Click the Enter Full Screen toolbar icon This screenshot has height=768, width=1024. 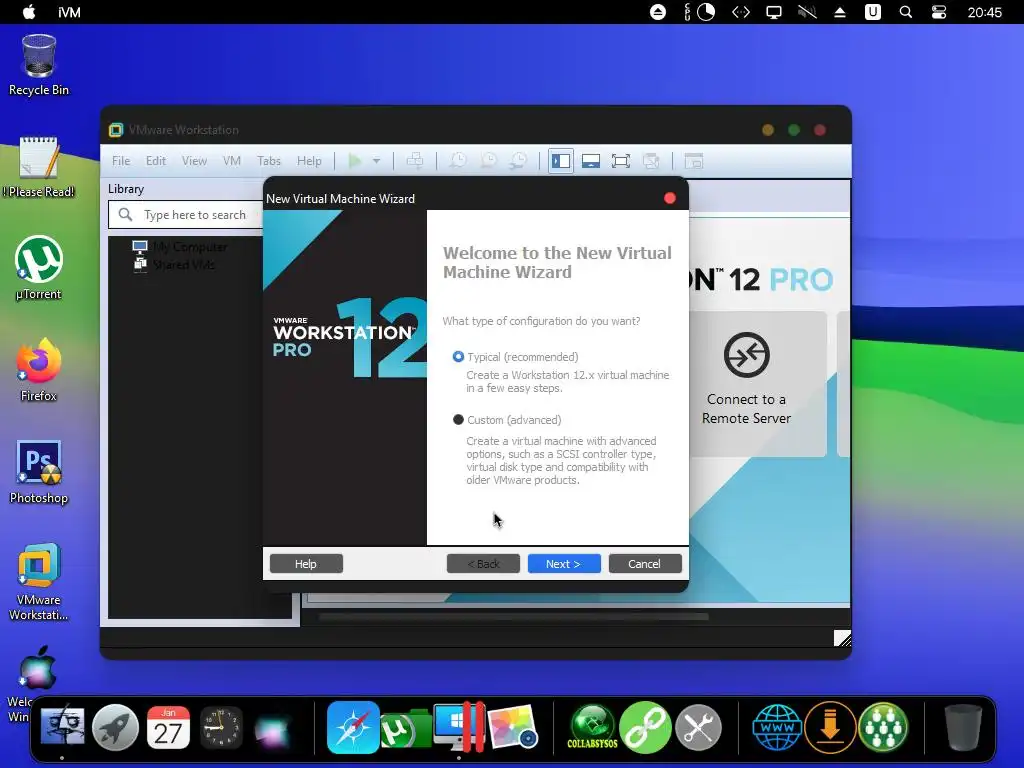coord(620,161)
